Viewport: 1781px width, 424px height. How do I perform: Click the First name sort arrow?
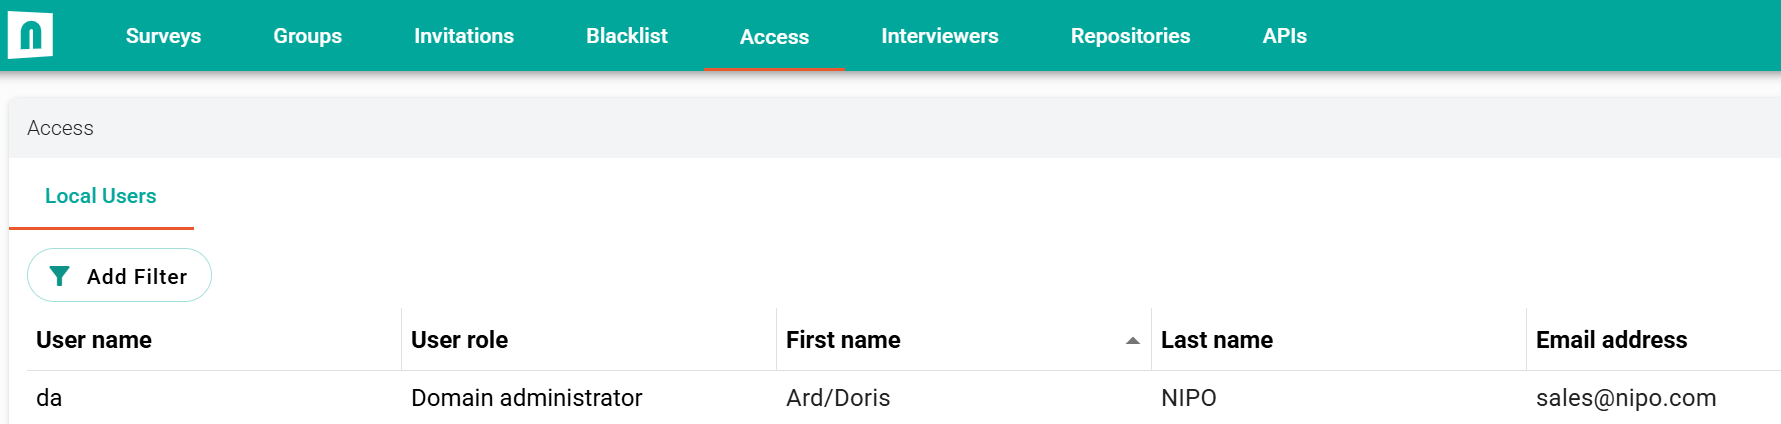(x=1132, y=341)
